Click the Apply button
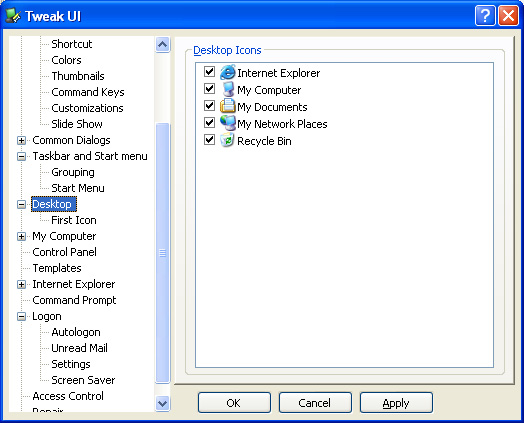The width and height of the screenshot is (524, 423). tap(396, 403)
